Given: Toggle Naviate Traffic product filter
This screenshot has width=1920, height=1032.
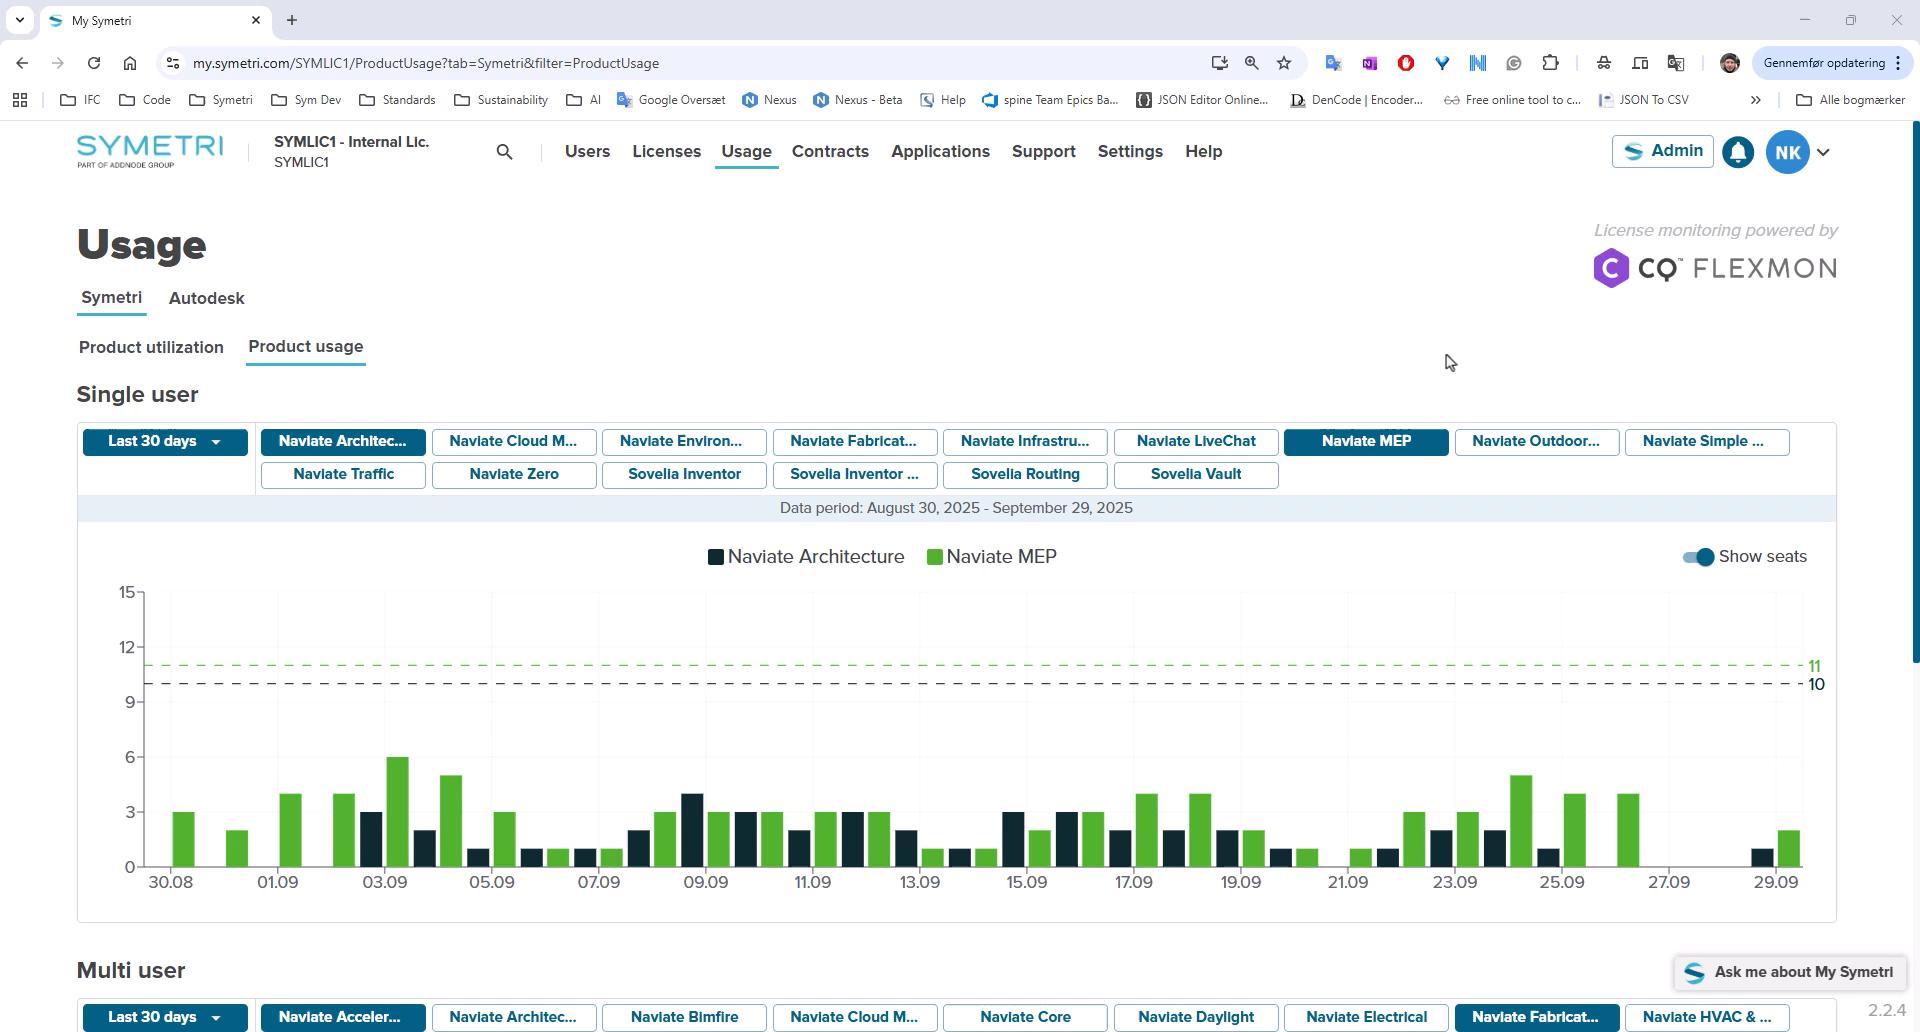Looking at the screenshot, I should (343, 475).
